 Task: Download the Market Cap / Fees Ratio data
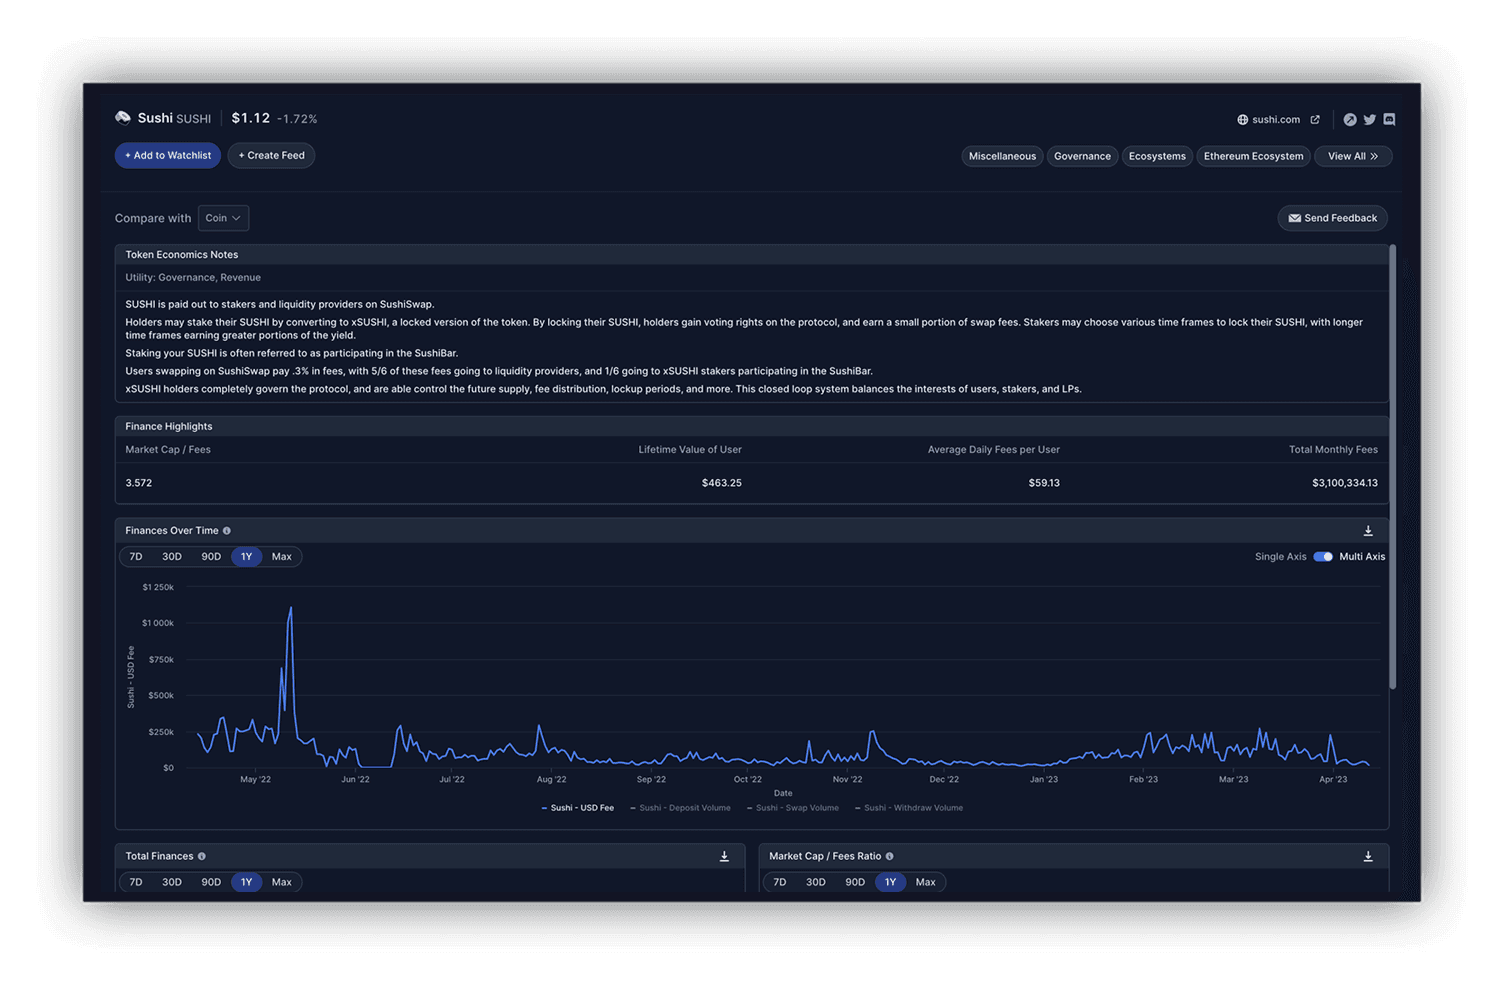tap(1368, 856)
